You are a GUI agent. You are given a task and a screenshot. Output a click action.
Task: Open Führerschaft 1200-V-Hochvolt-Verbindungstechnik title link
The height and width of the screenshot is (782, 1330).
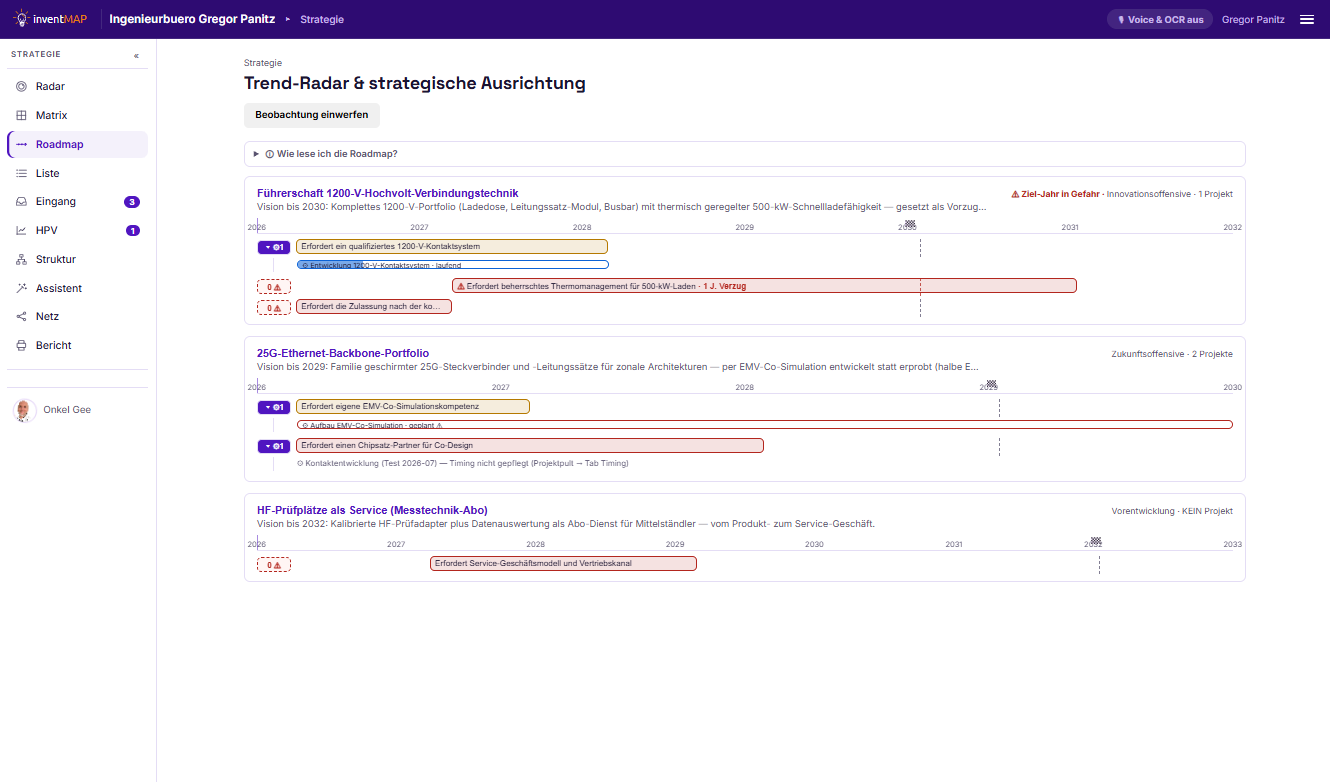point(388,193)
